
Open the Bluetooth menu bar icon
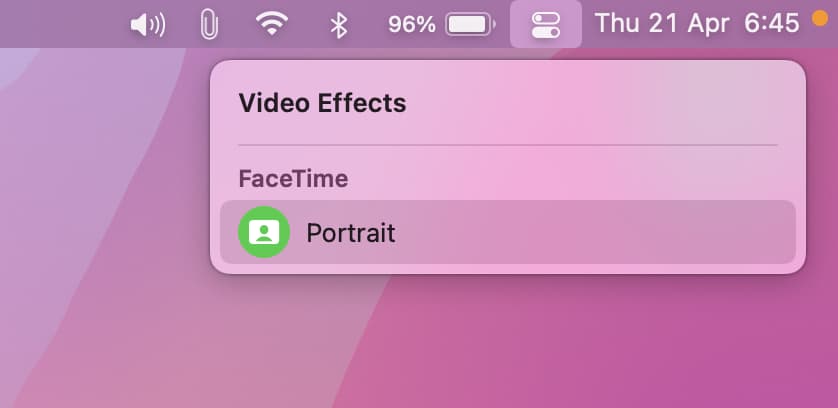tap(338, 25)
